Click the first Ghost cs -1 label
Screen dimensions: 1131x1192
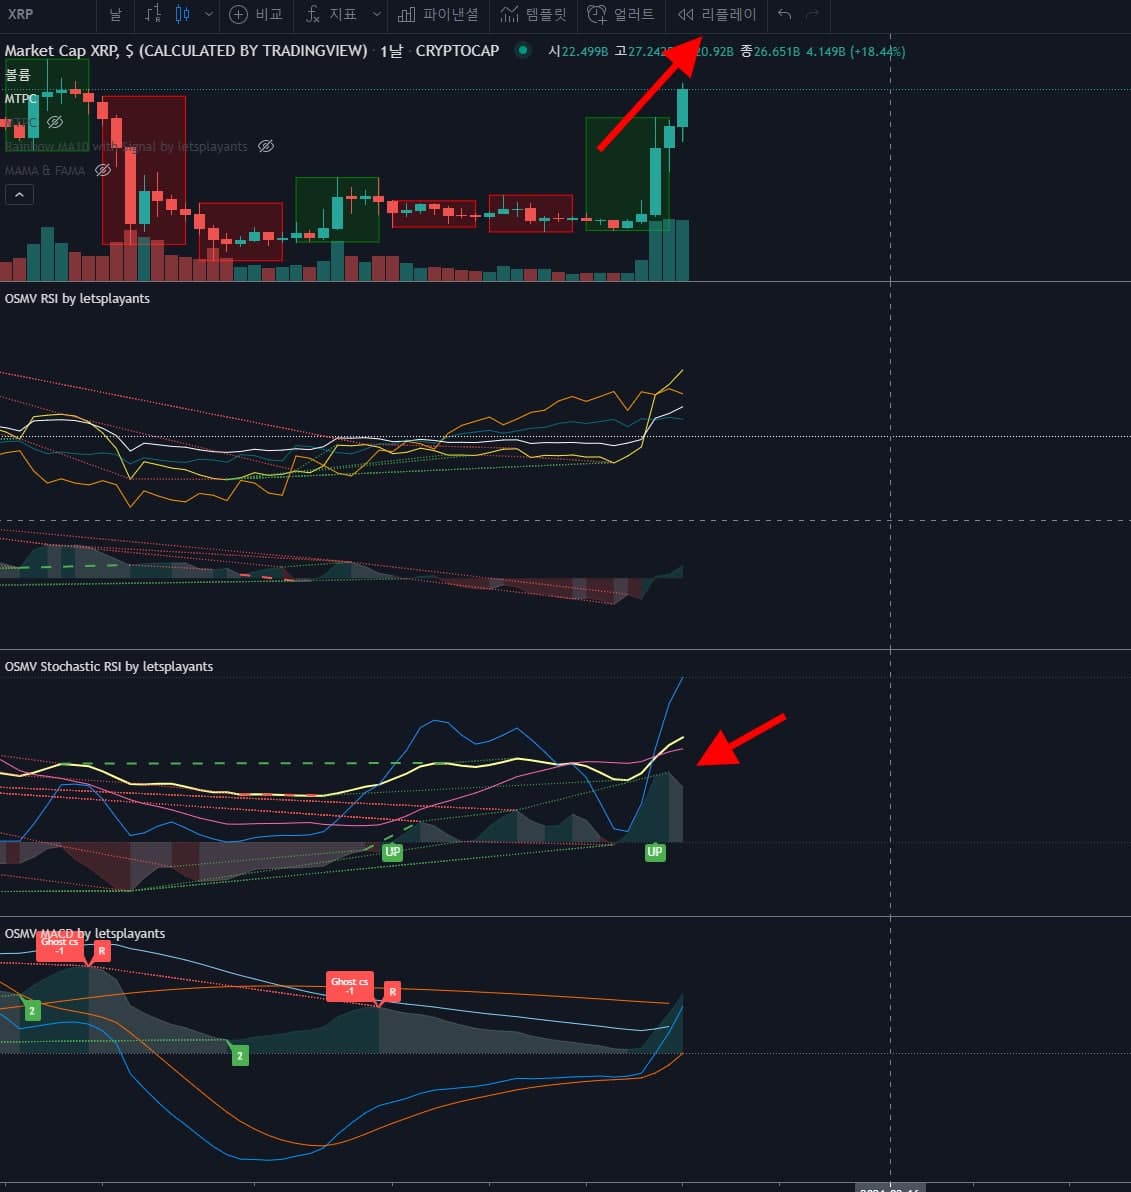coord(60,946)
